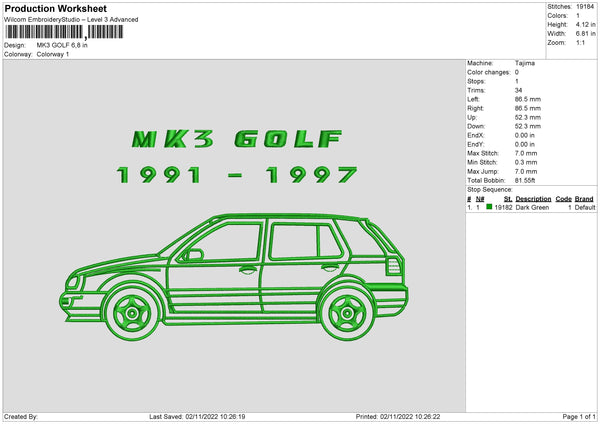Click the 'Brand' column header
Viewport: 600px width, 424px height.
tap(584, 199)
